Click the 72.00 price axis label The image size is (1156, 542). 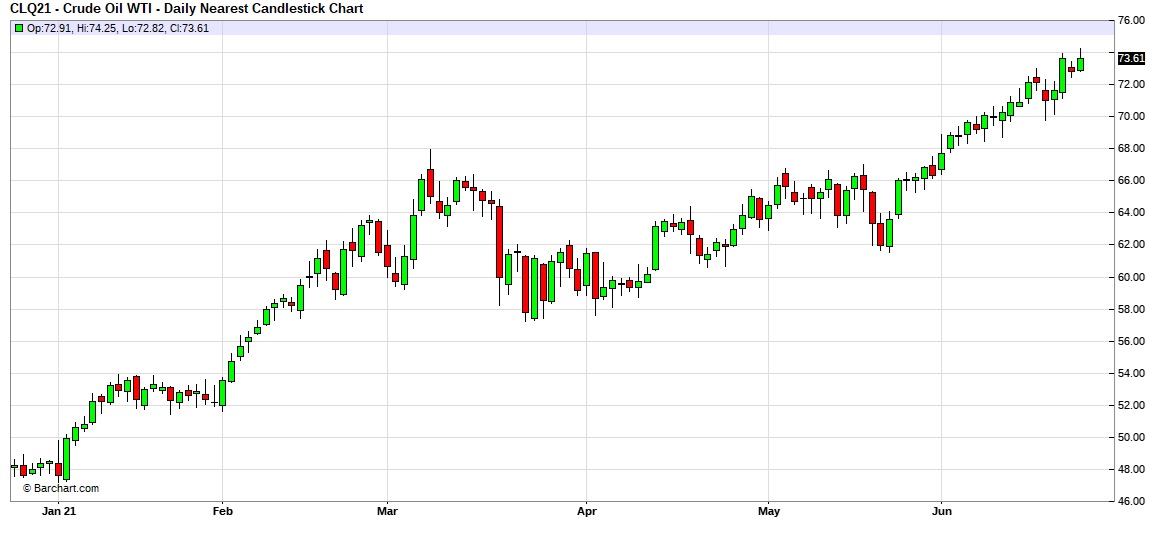pyautogui.click(x=1132, y=85)
